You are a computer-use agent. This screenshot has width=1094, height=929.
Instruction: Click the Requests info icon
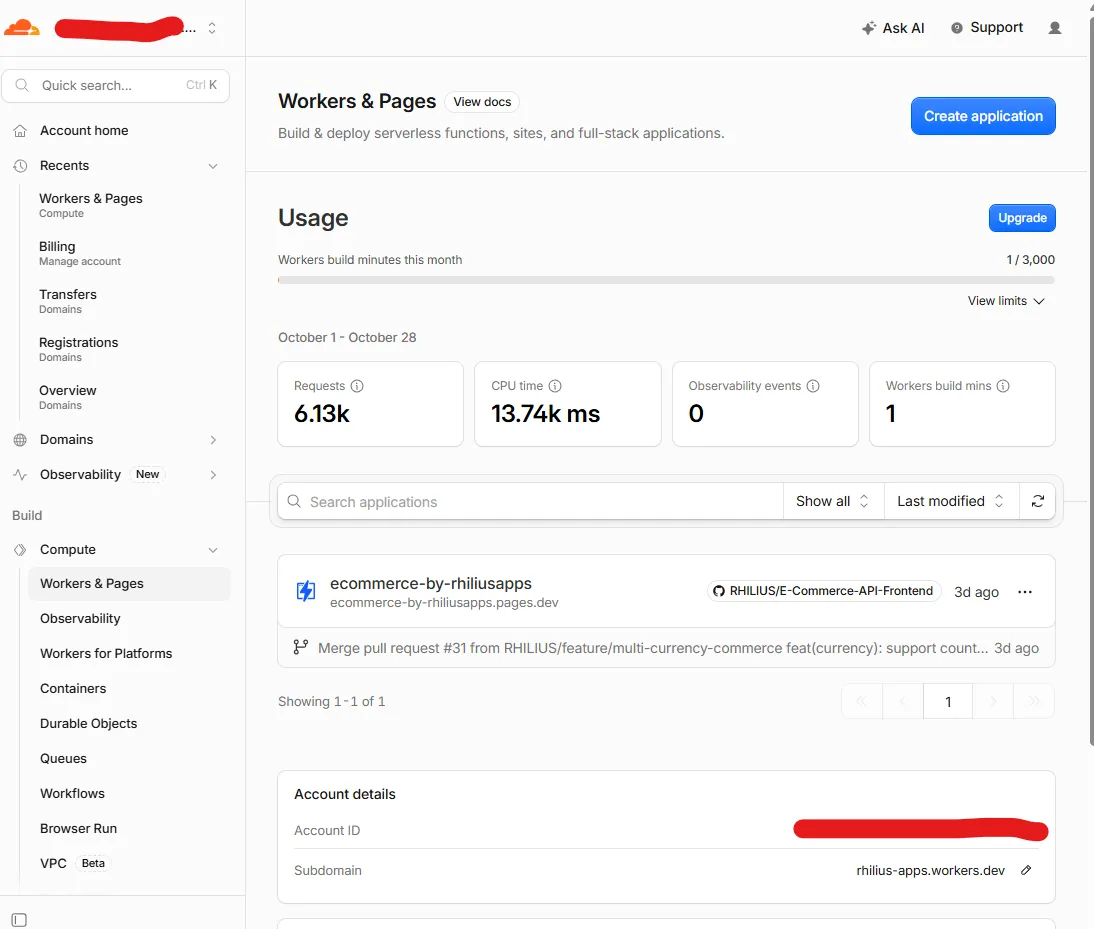pyautogui.click(x=357, y=386)
